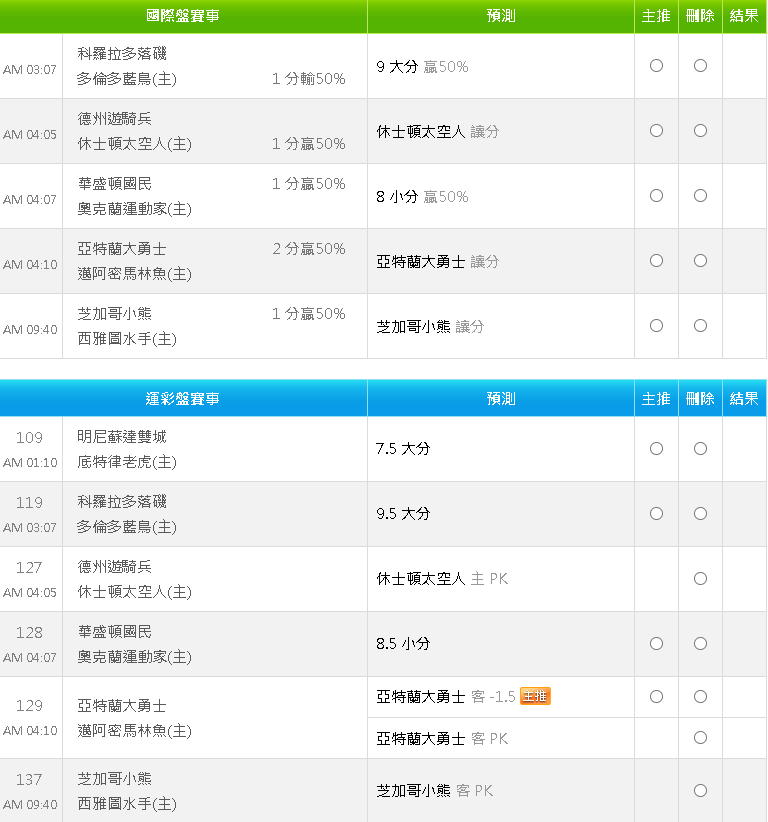Choose 刪除 for 華盛頓國民 game in 國際盤

pos(700,196)
